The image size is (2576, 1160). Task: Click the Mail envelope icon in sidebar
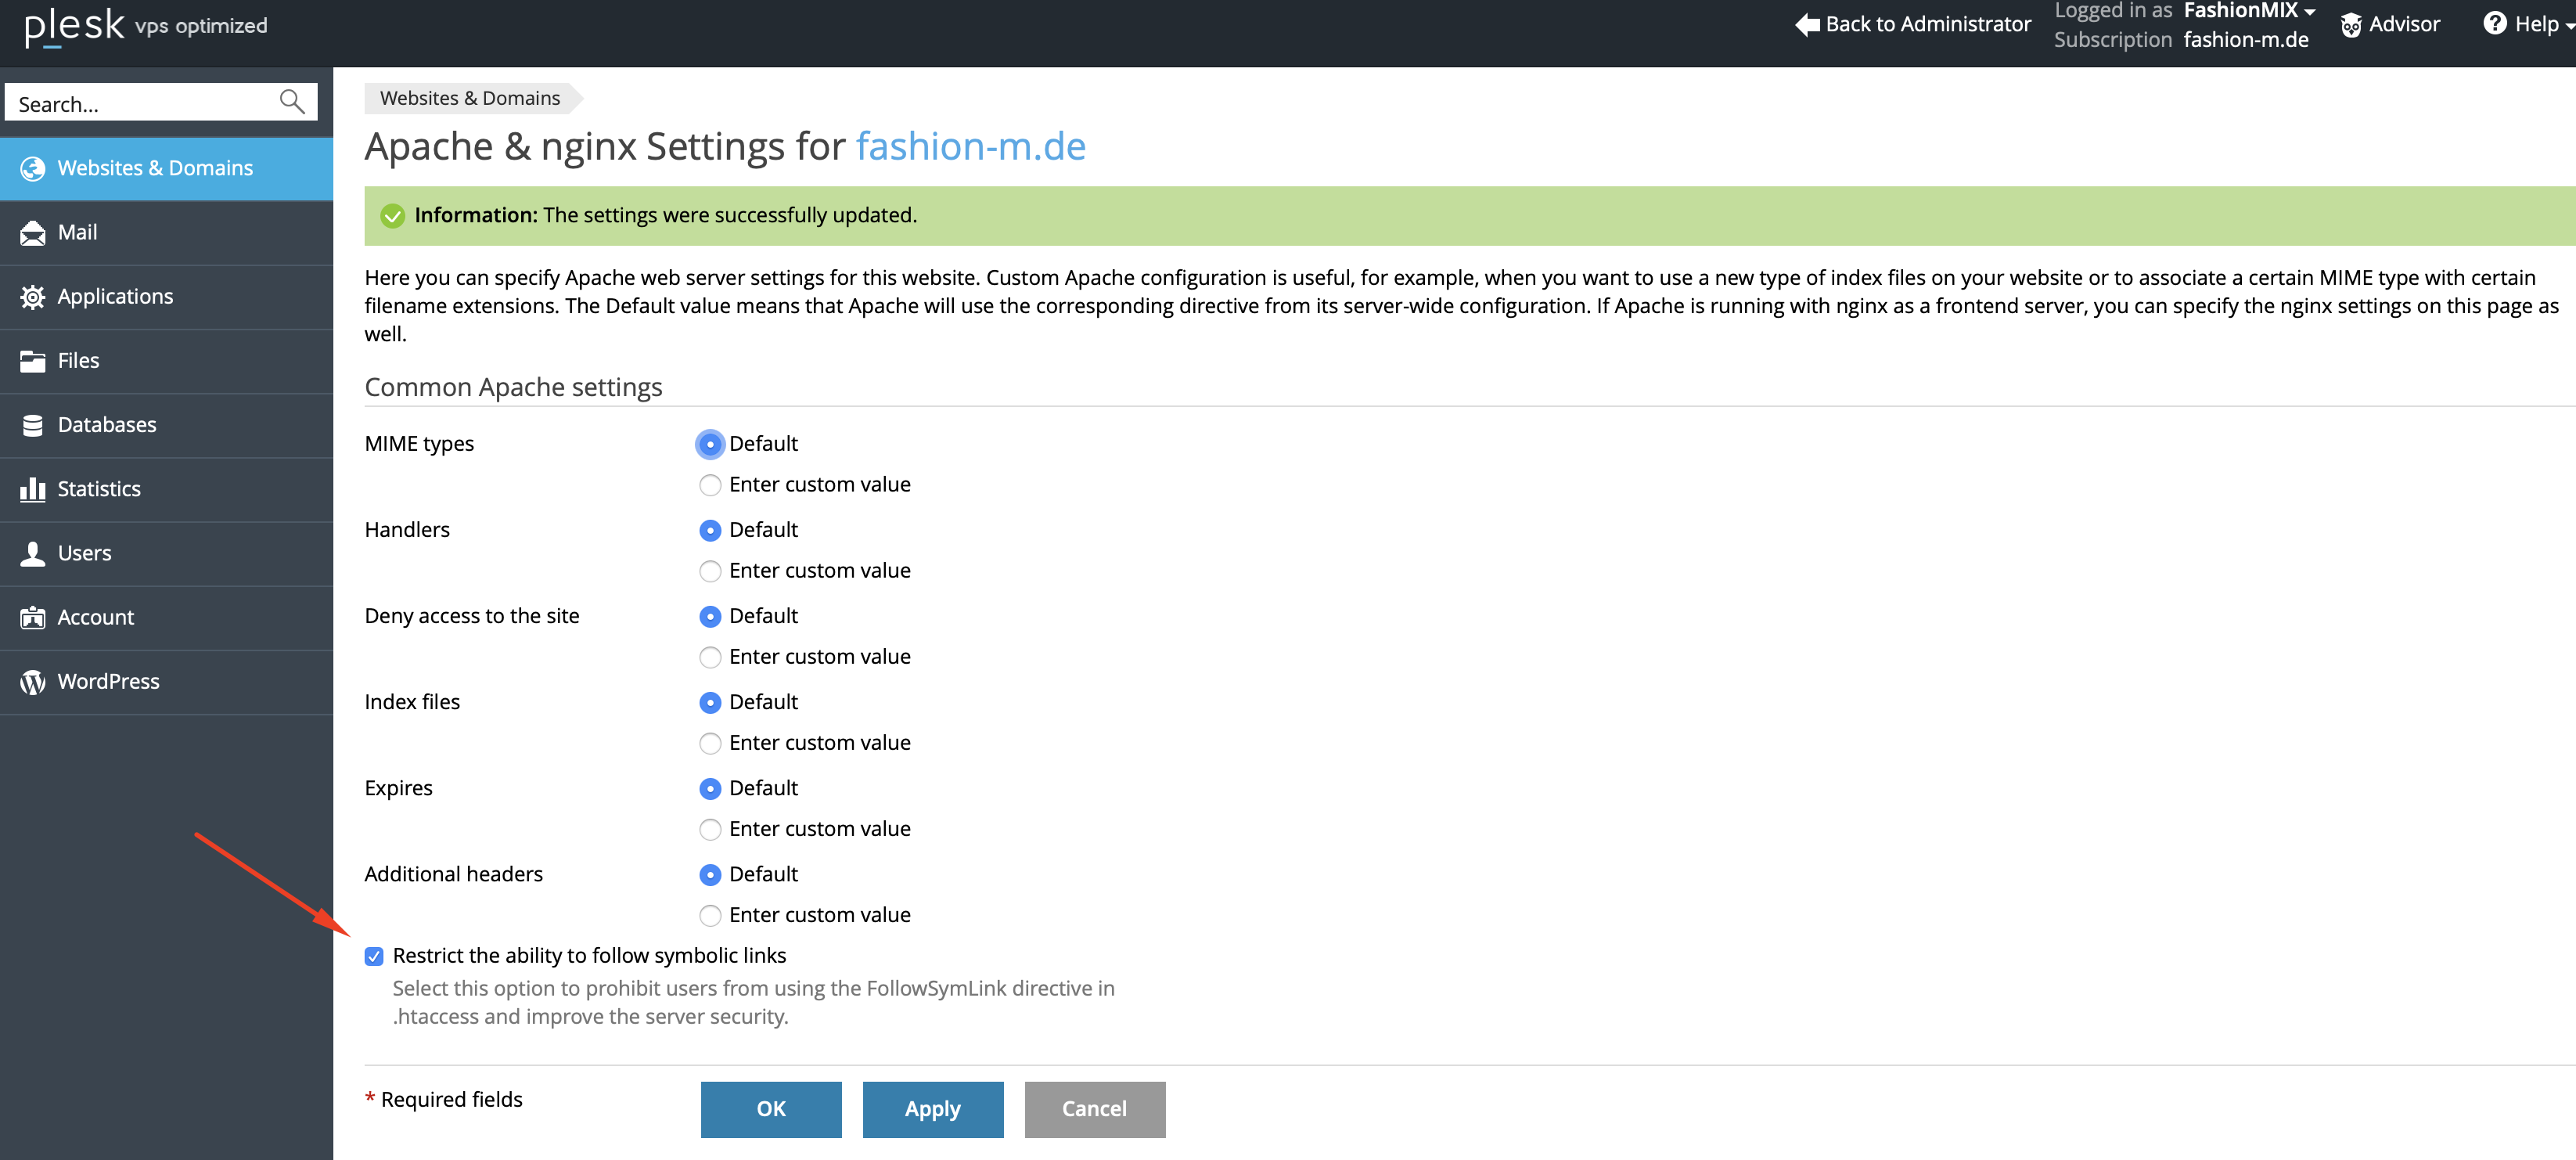click(x=33, y=233)
